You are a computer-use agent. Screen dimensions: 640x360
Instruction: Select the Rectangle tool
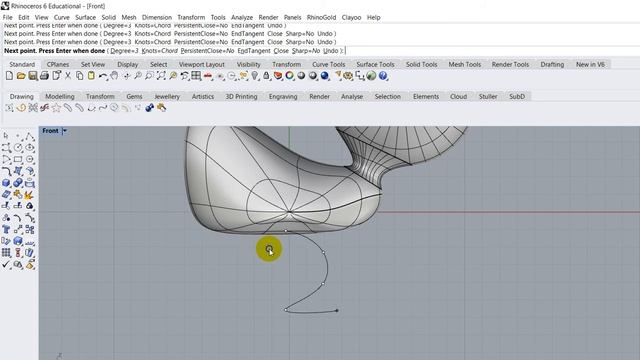pyautogui.click(x=18, y=160)
